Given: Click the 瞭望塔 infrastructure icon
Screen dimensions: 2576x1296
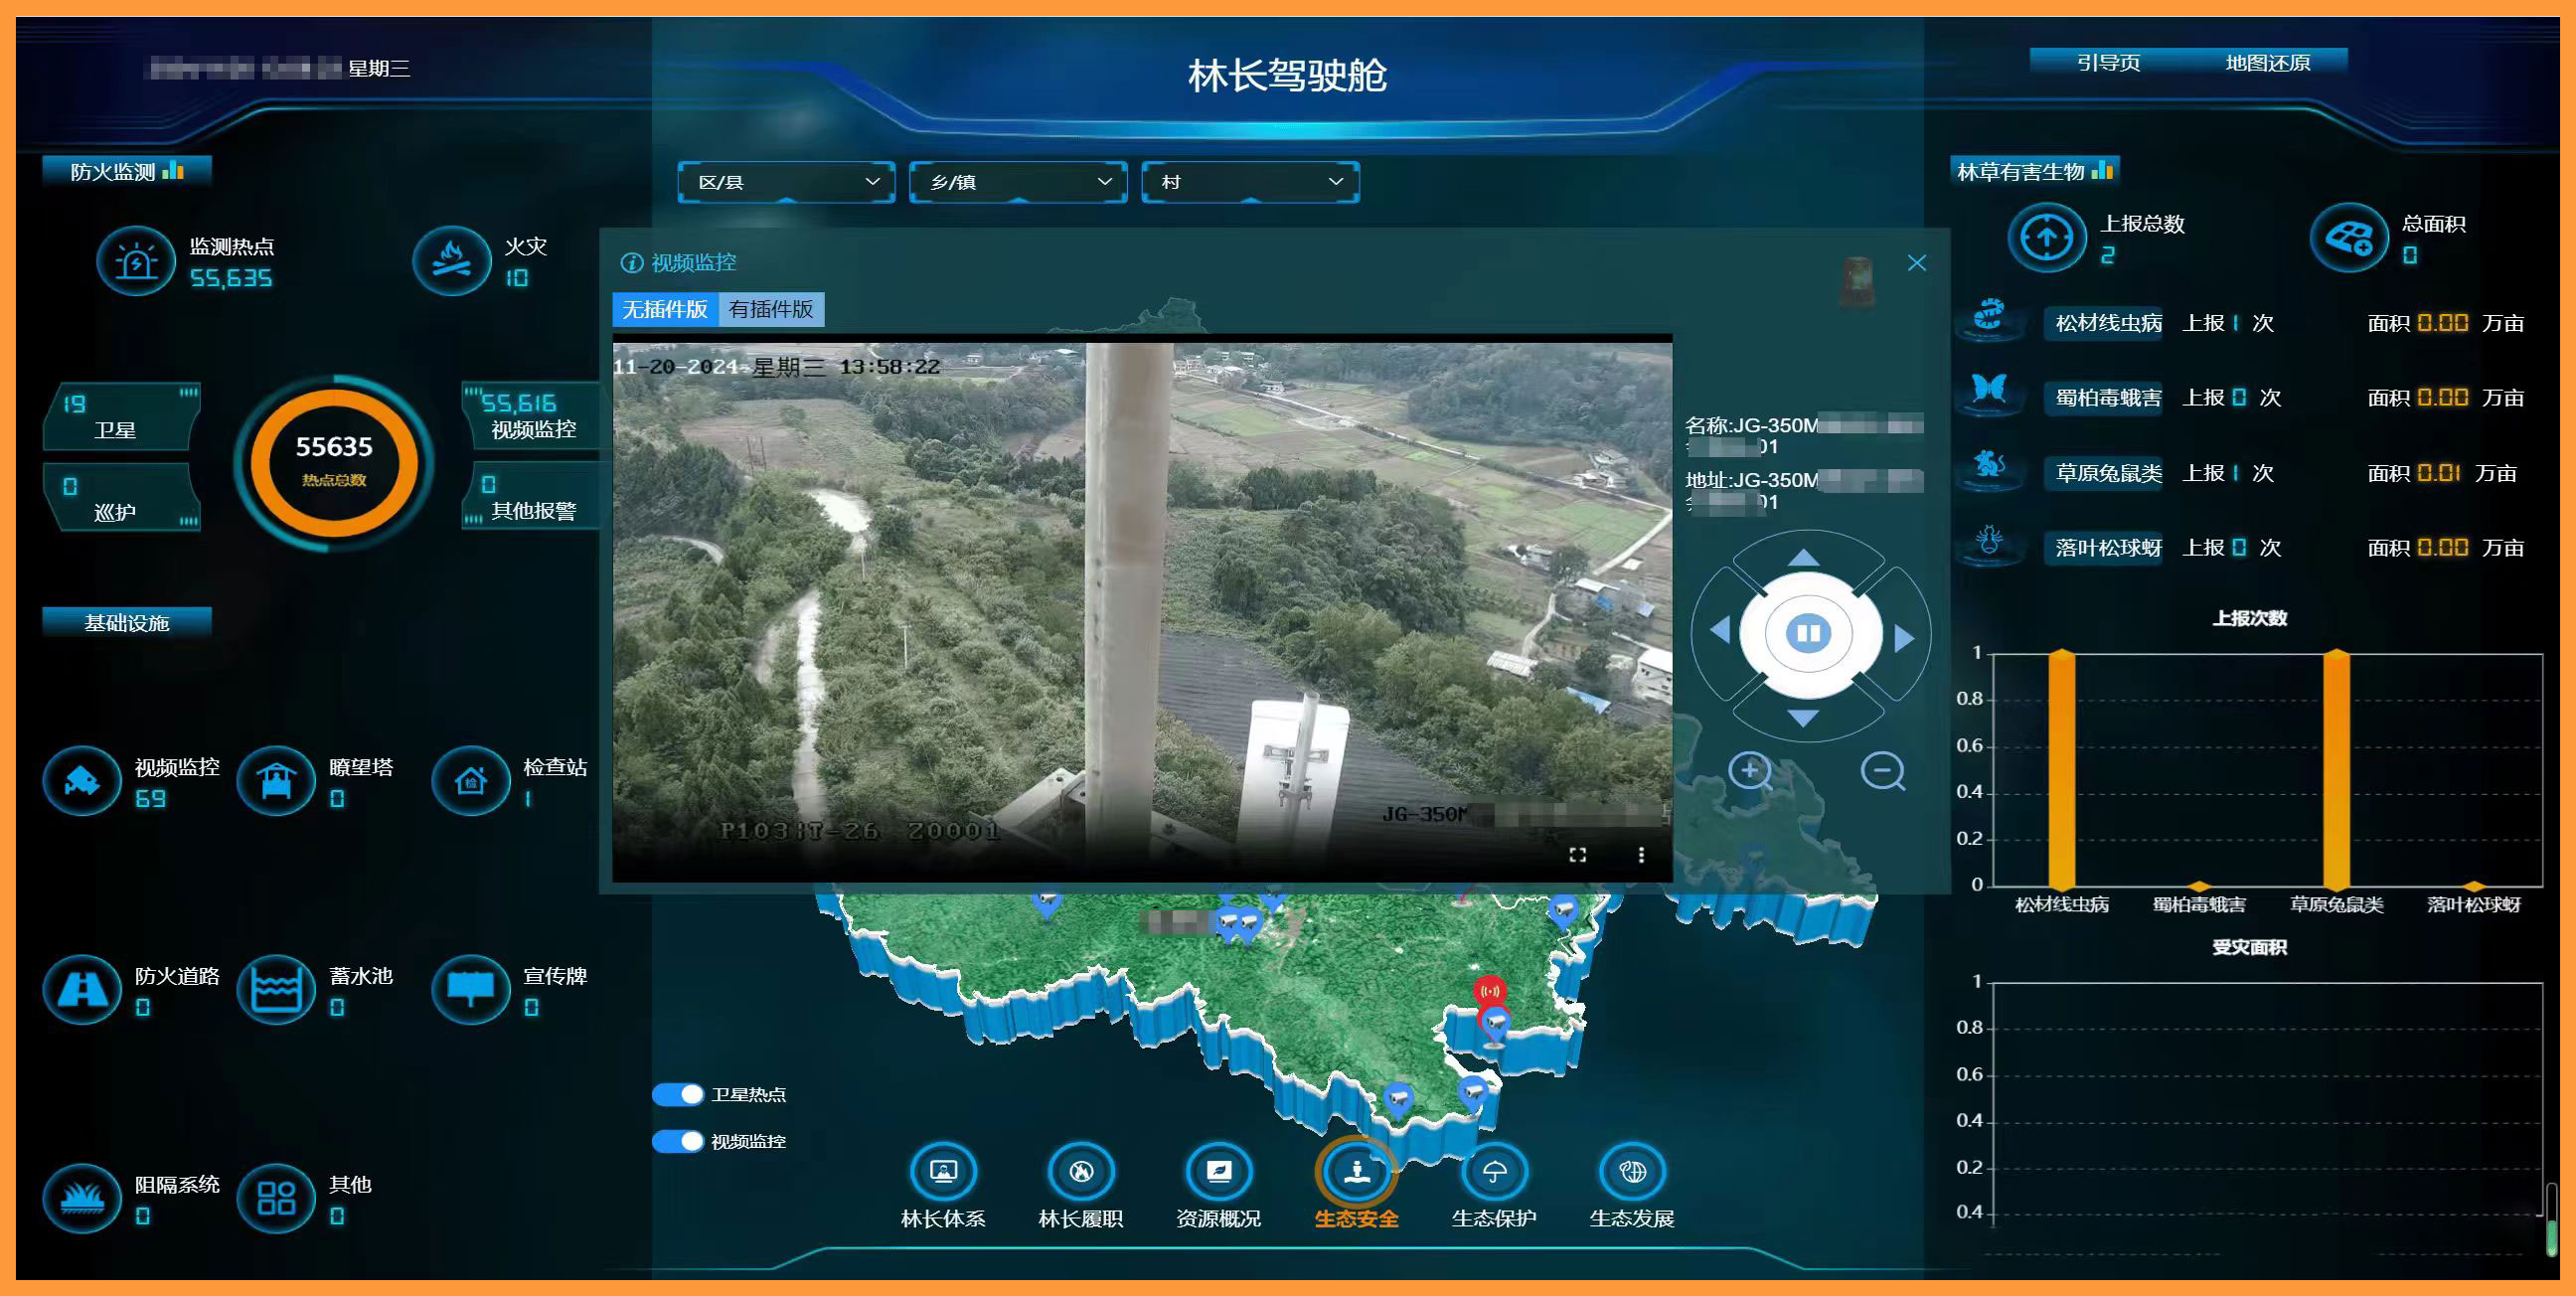Looking at the screenshot, I should [275, 781].
